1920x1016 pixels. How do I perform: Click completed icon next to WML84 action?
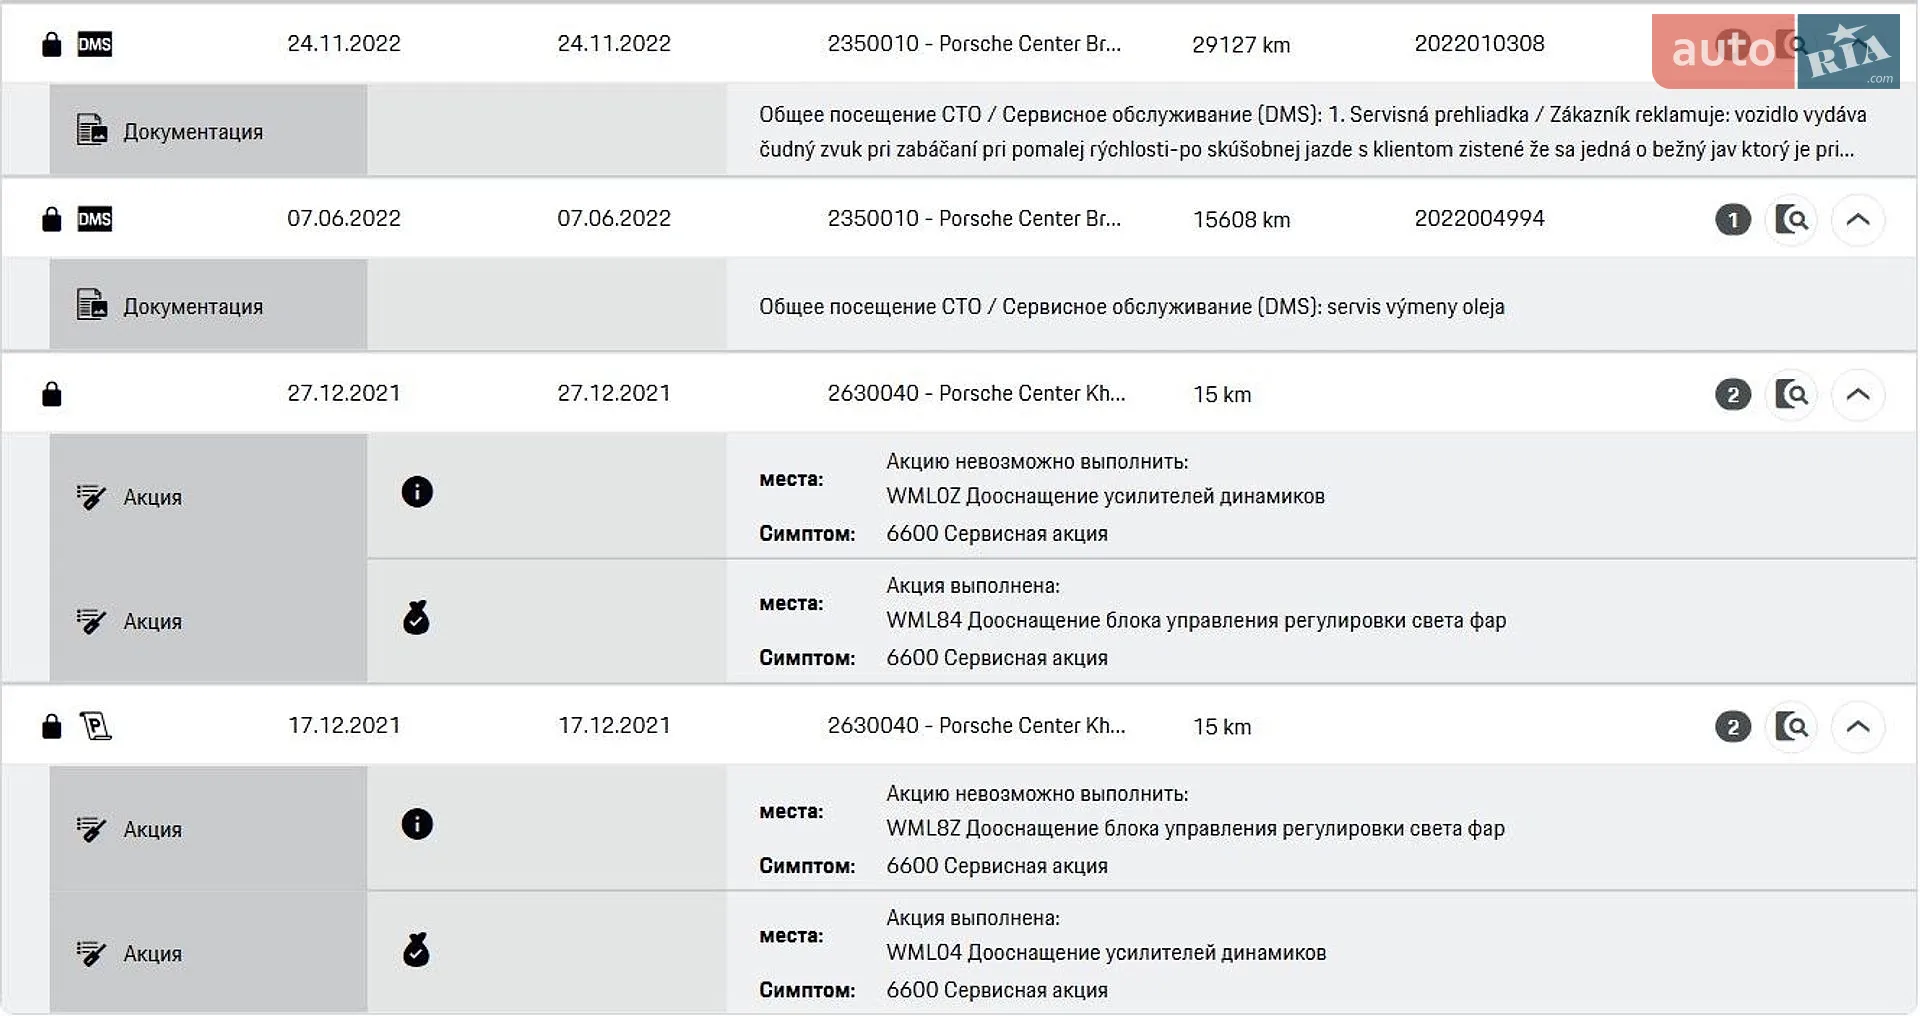pyautogui.click(x=416, y=618)
